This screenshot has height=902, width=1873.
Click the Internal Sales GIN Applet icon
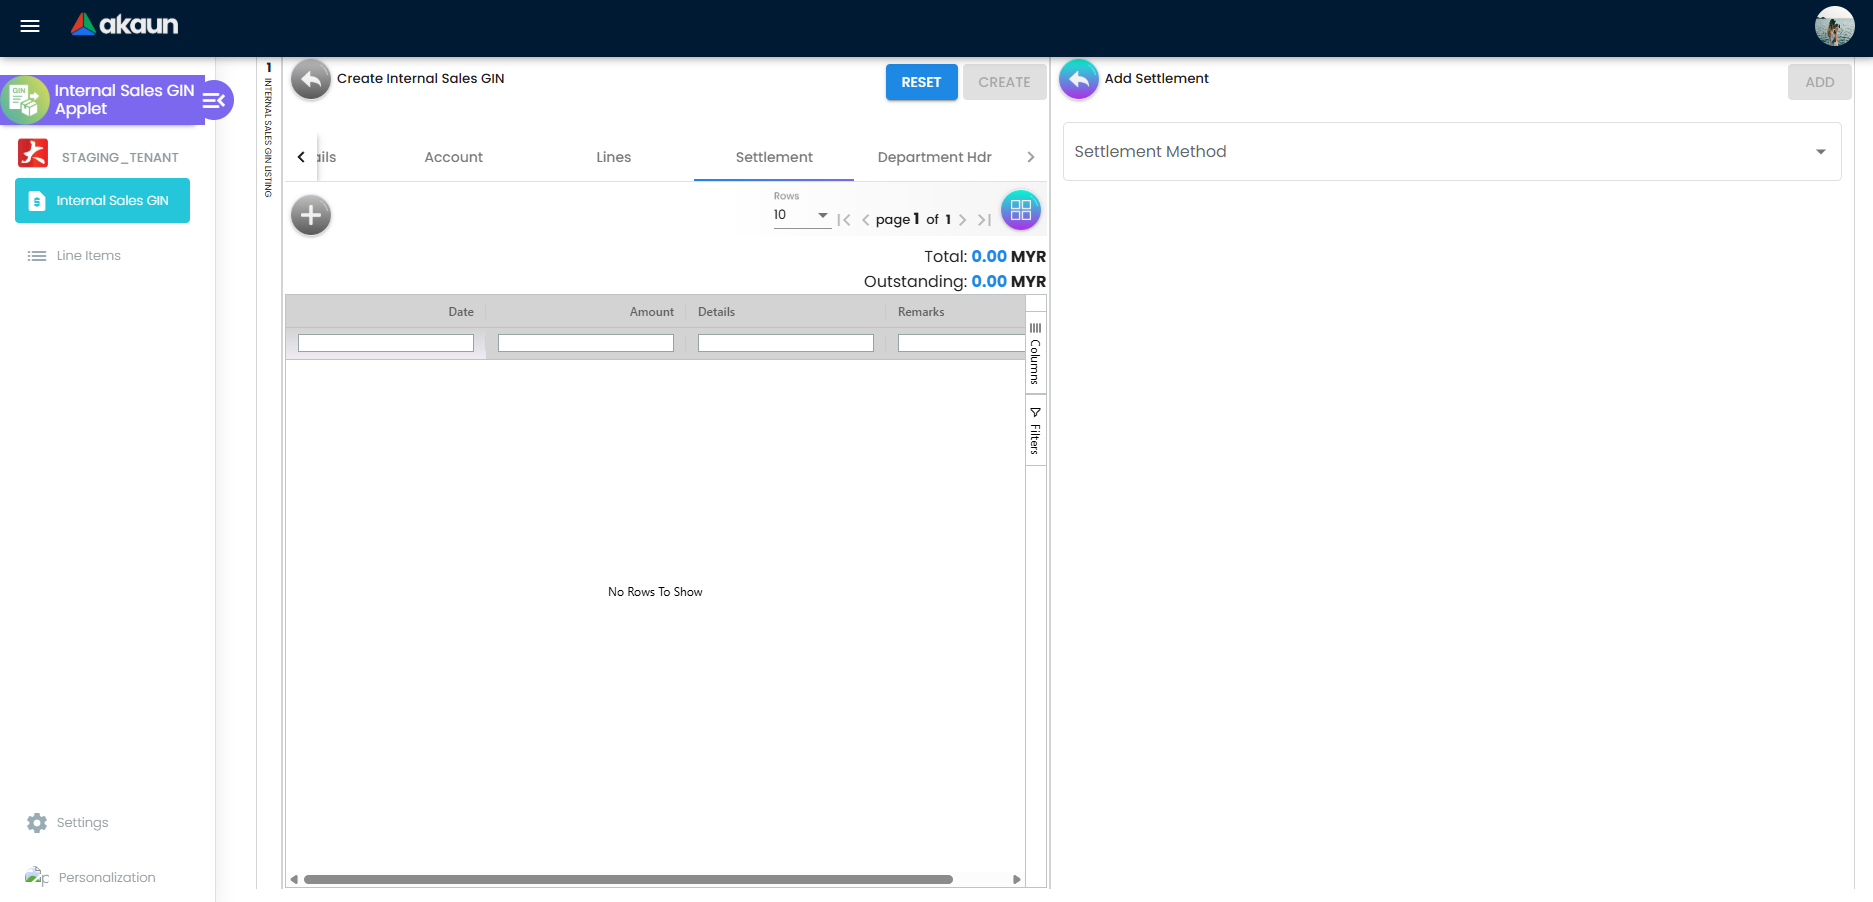25,100
